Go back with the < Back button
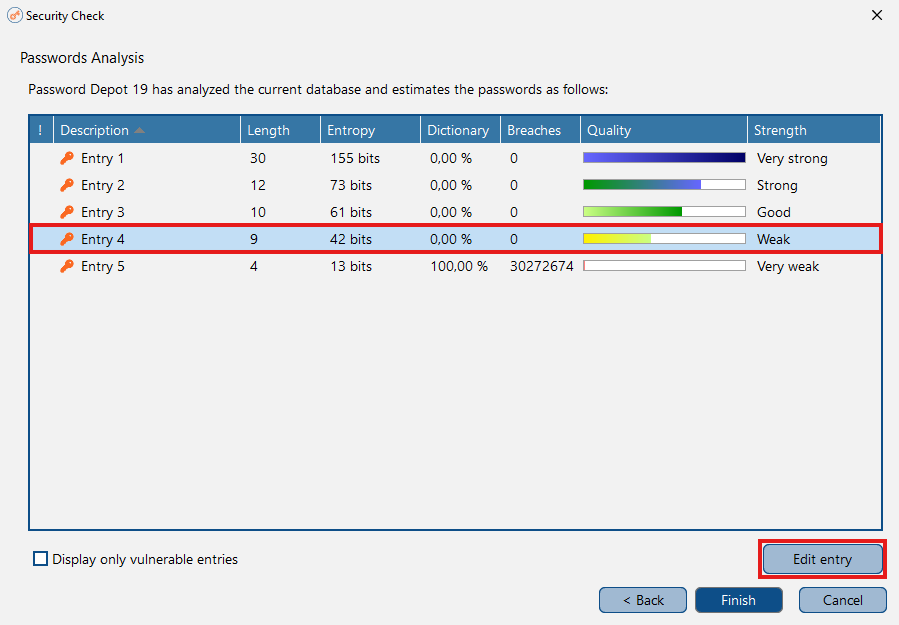 click(643, 600)
